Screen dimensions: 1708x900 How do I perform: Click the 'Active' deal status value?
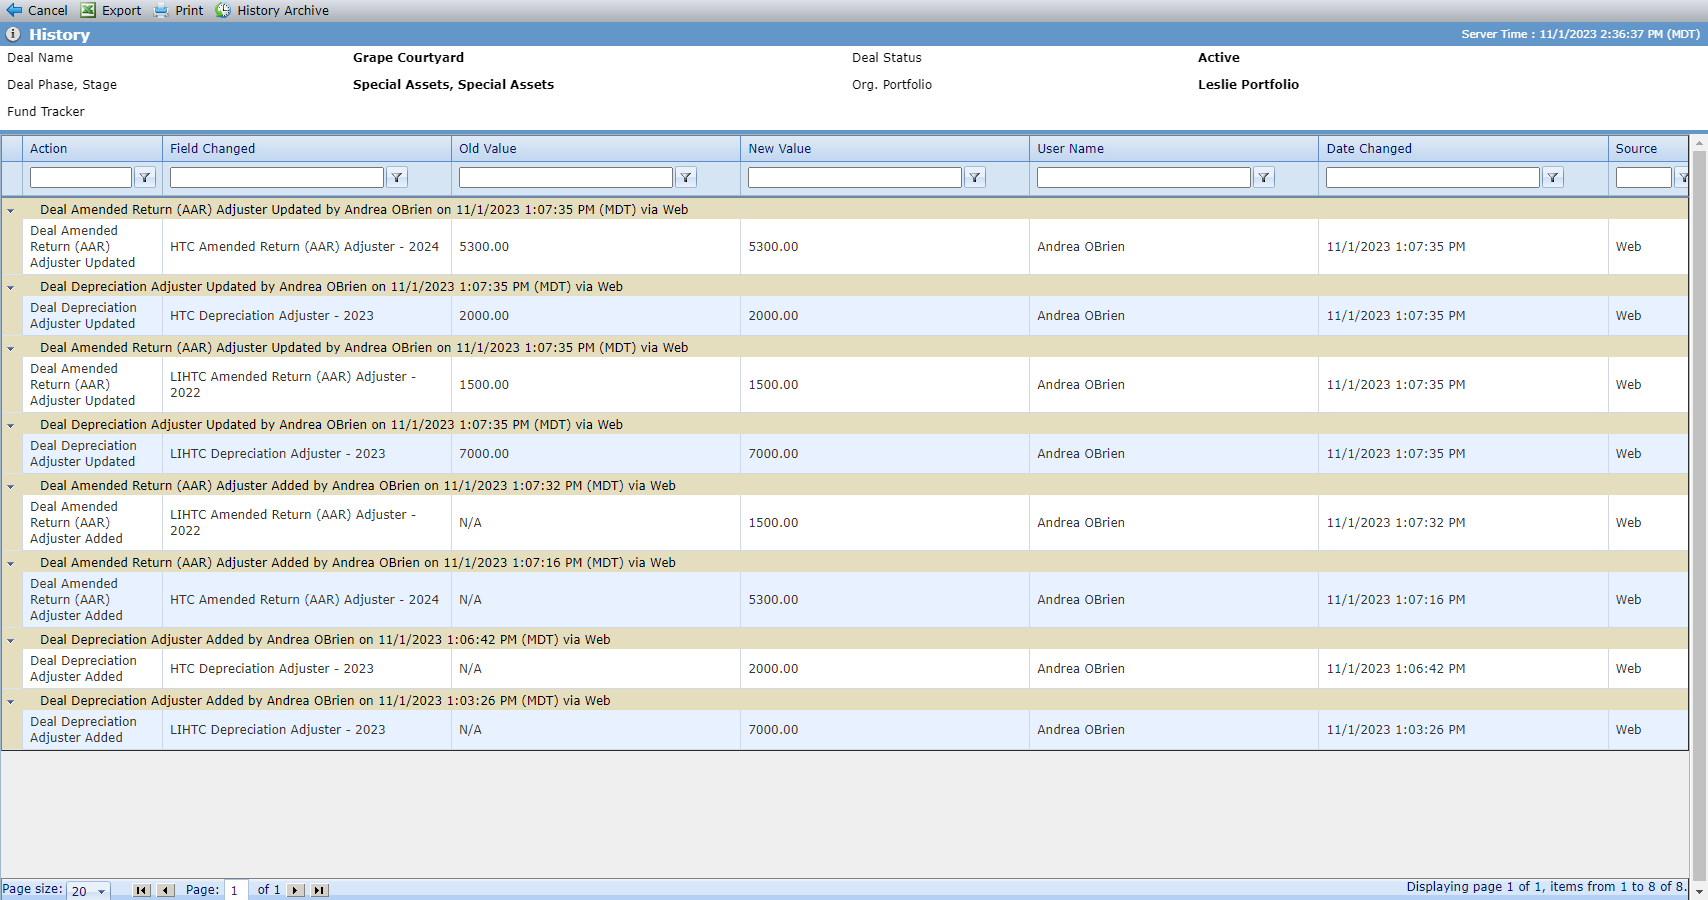[1218, 58]
